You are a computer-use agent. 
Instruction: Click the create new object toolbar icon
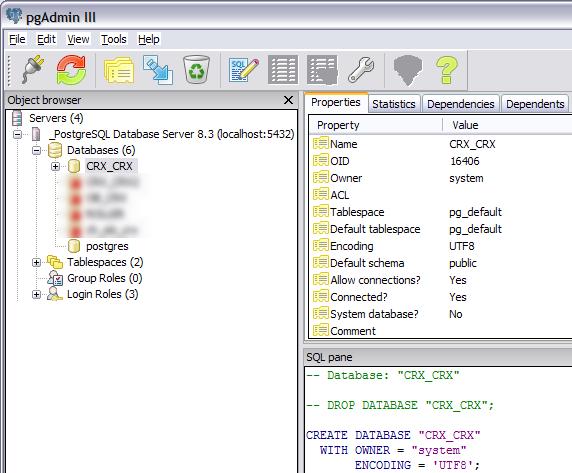pyautogui.click(x=158, y=69)
